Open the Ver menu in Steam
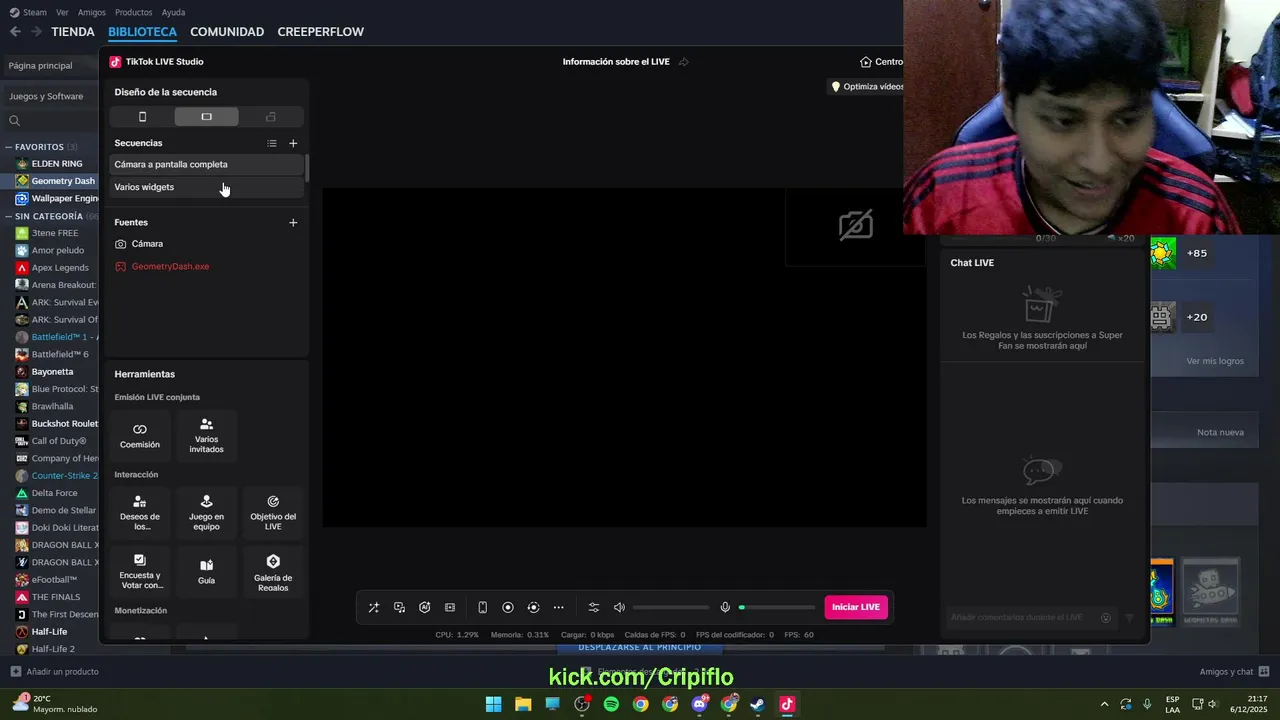The height and width of the screenshot is (720, 1280). (x=62, y=12)
